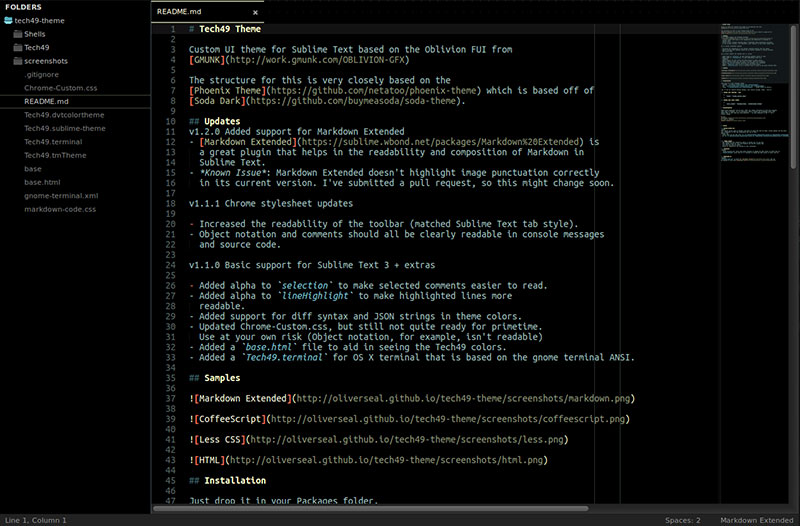Click line number 35 in the gutter

170,378
